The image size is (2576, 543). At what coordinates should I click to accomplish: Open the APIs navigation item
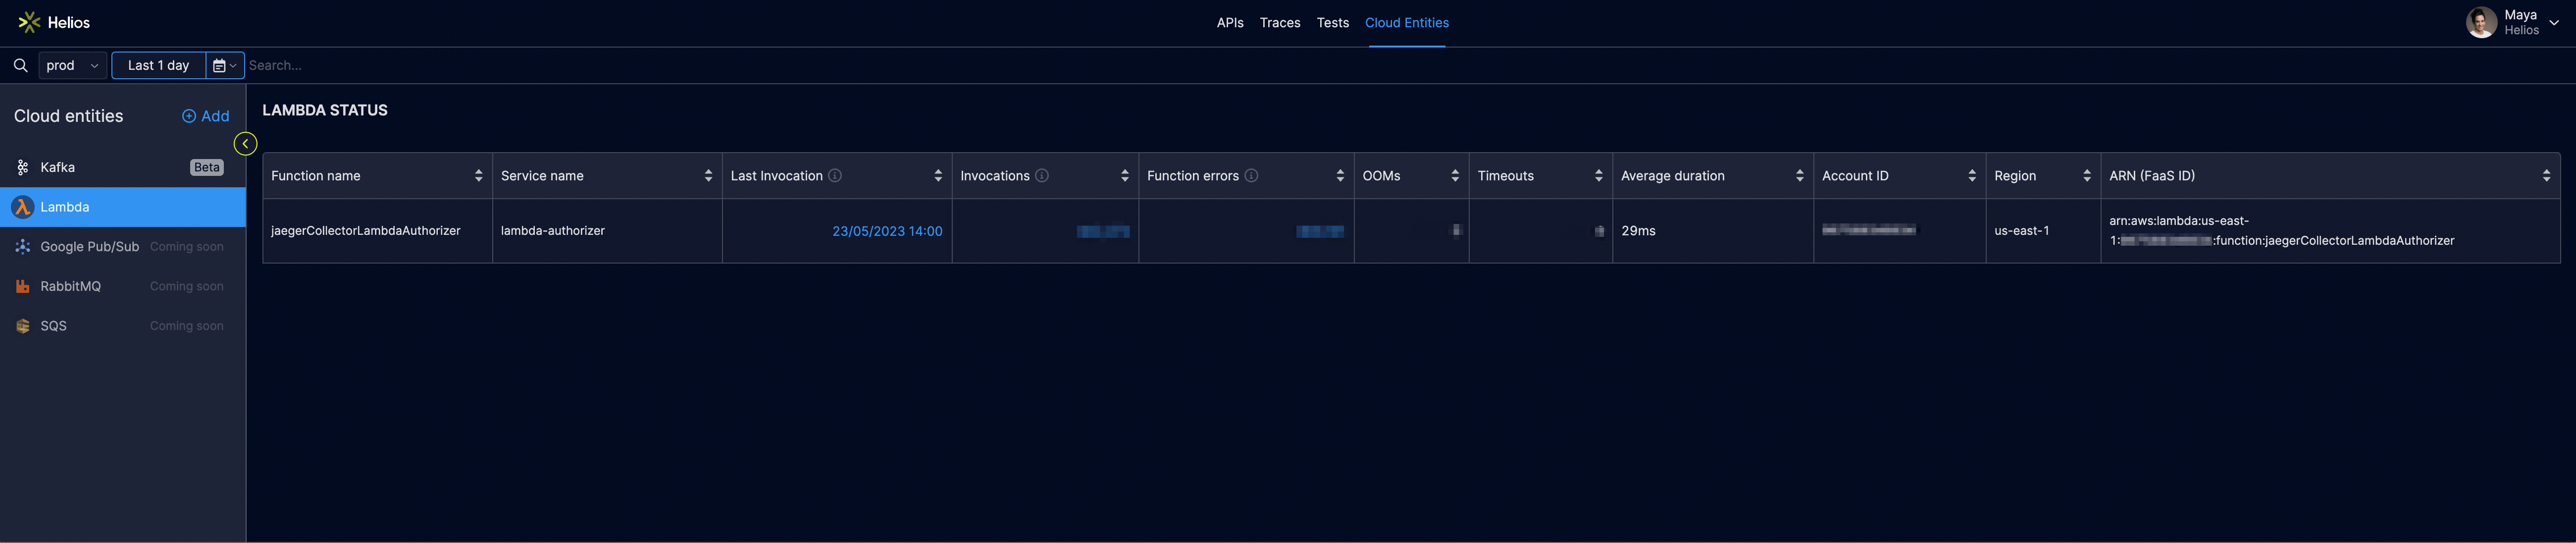(1229, 22)
